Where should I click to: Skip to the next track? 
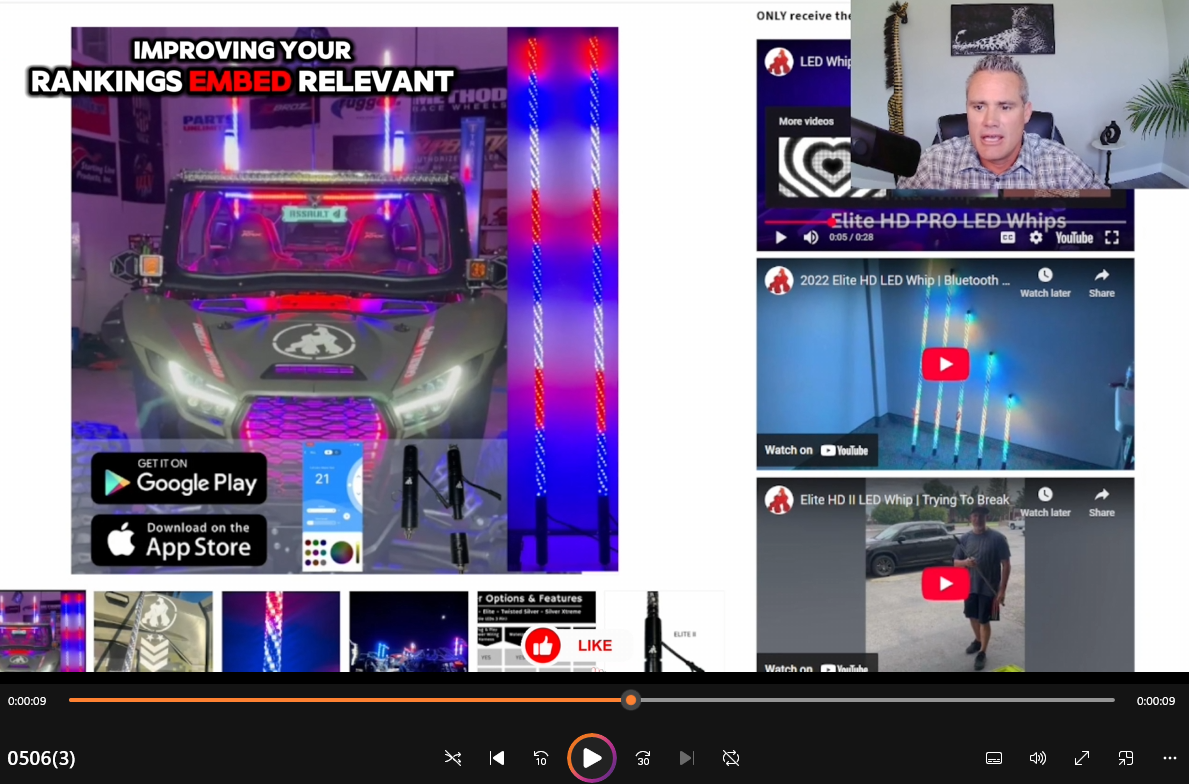(686, 758)
